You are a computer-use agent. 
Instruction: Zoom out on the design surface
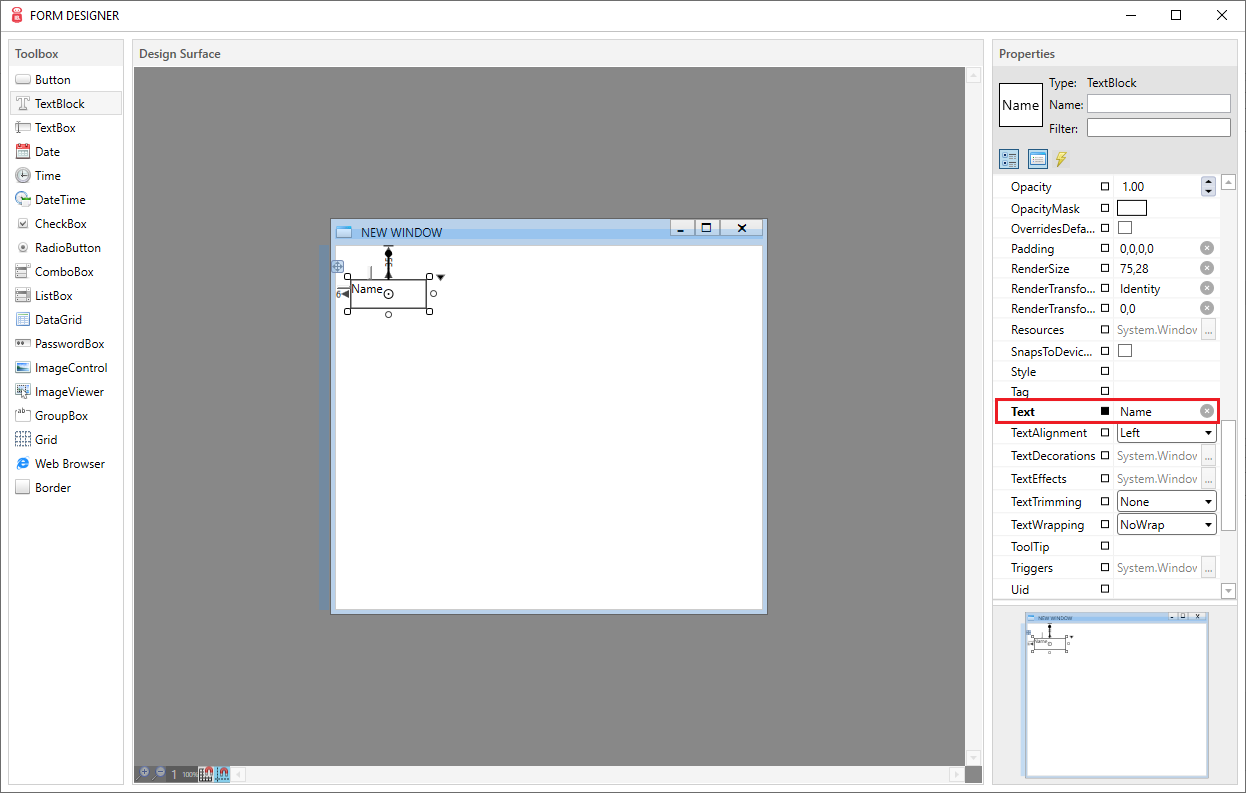[160, 773]
